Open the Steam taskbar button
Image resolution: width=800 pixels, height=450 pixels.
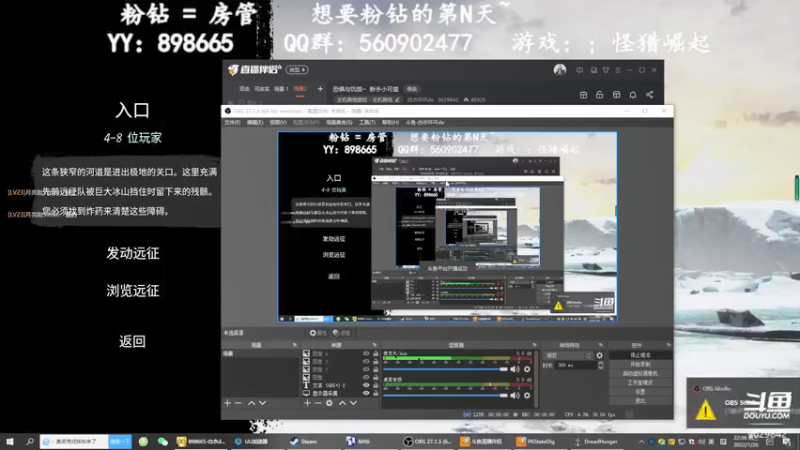[x=304, y=441]
